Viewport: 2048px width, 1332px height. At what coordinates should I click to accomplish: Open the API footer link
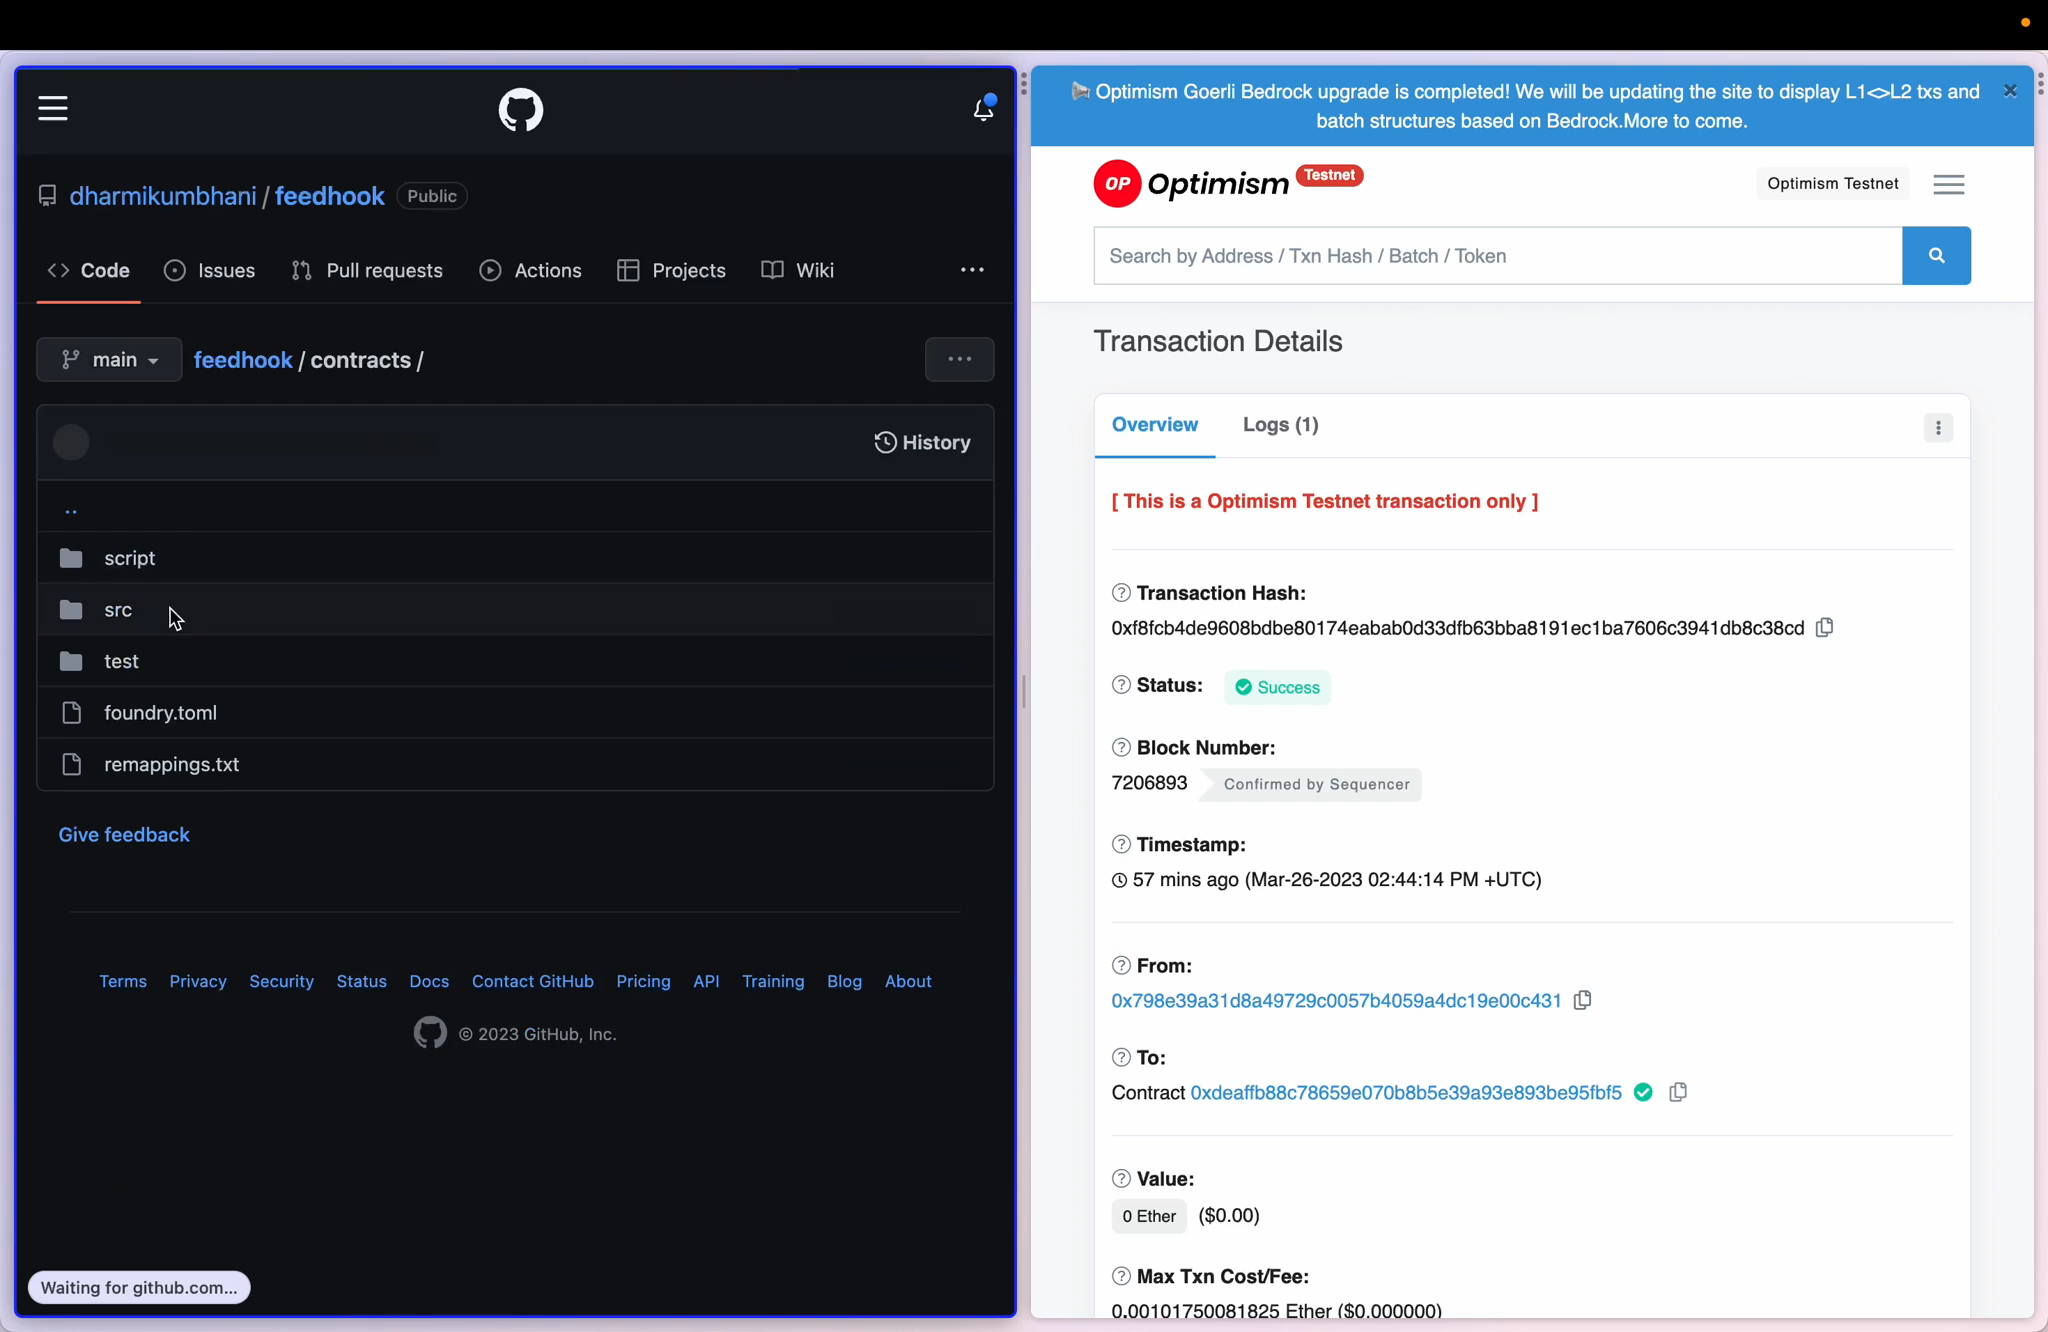(x=706, y=981)
